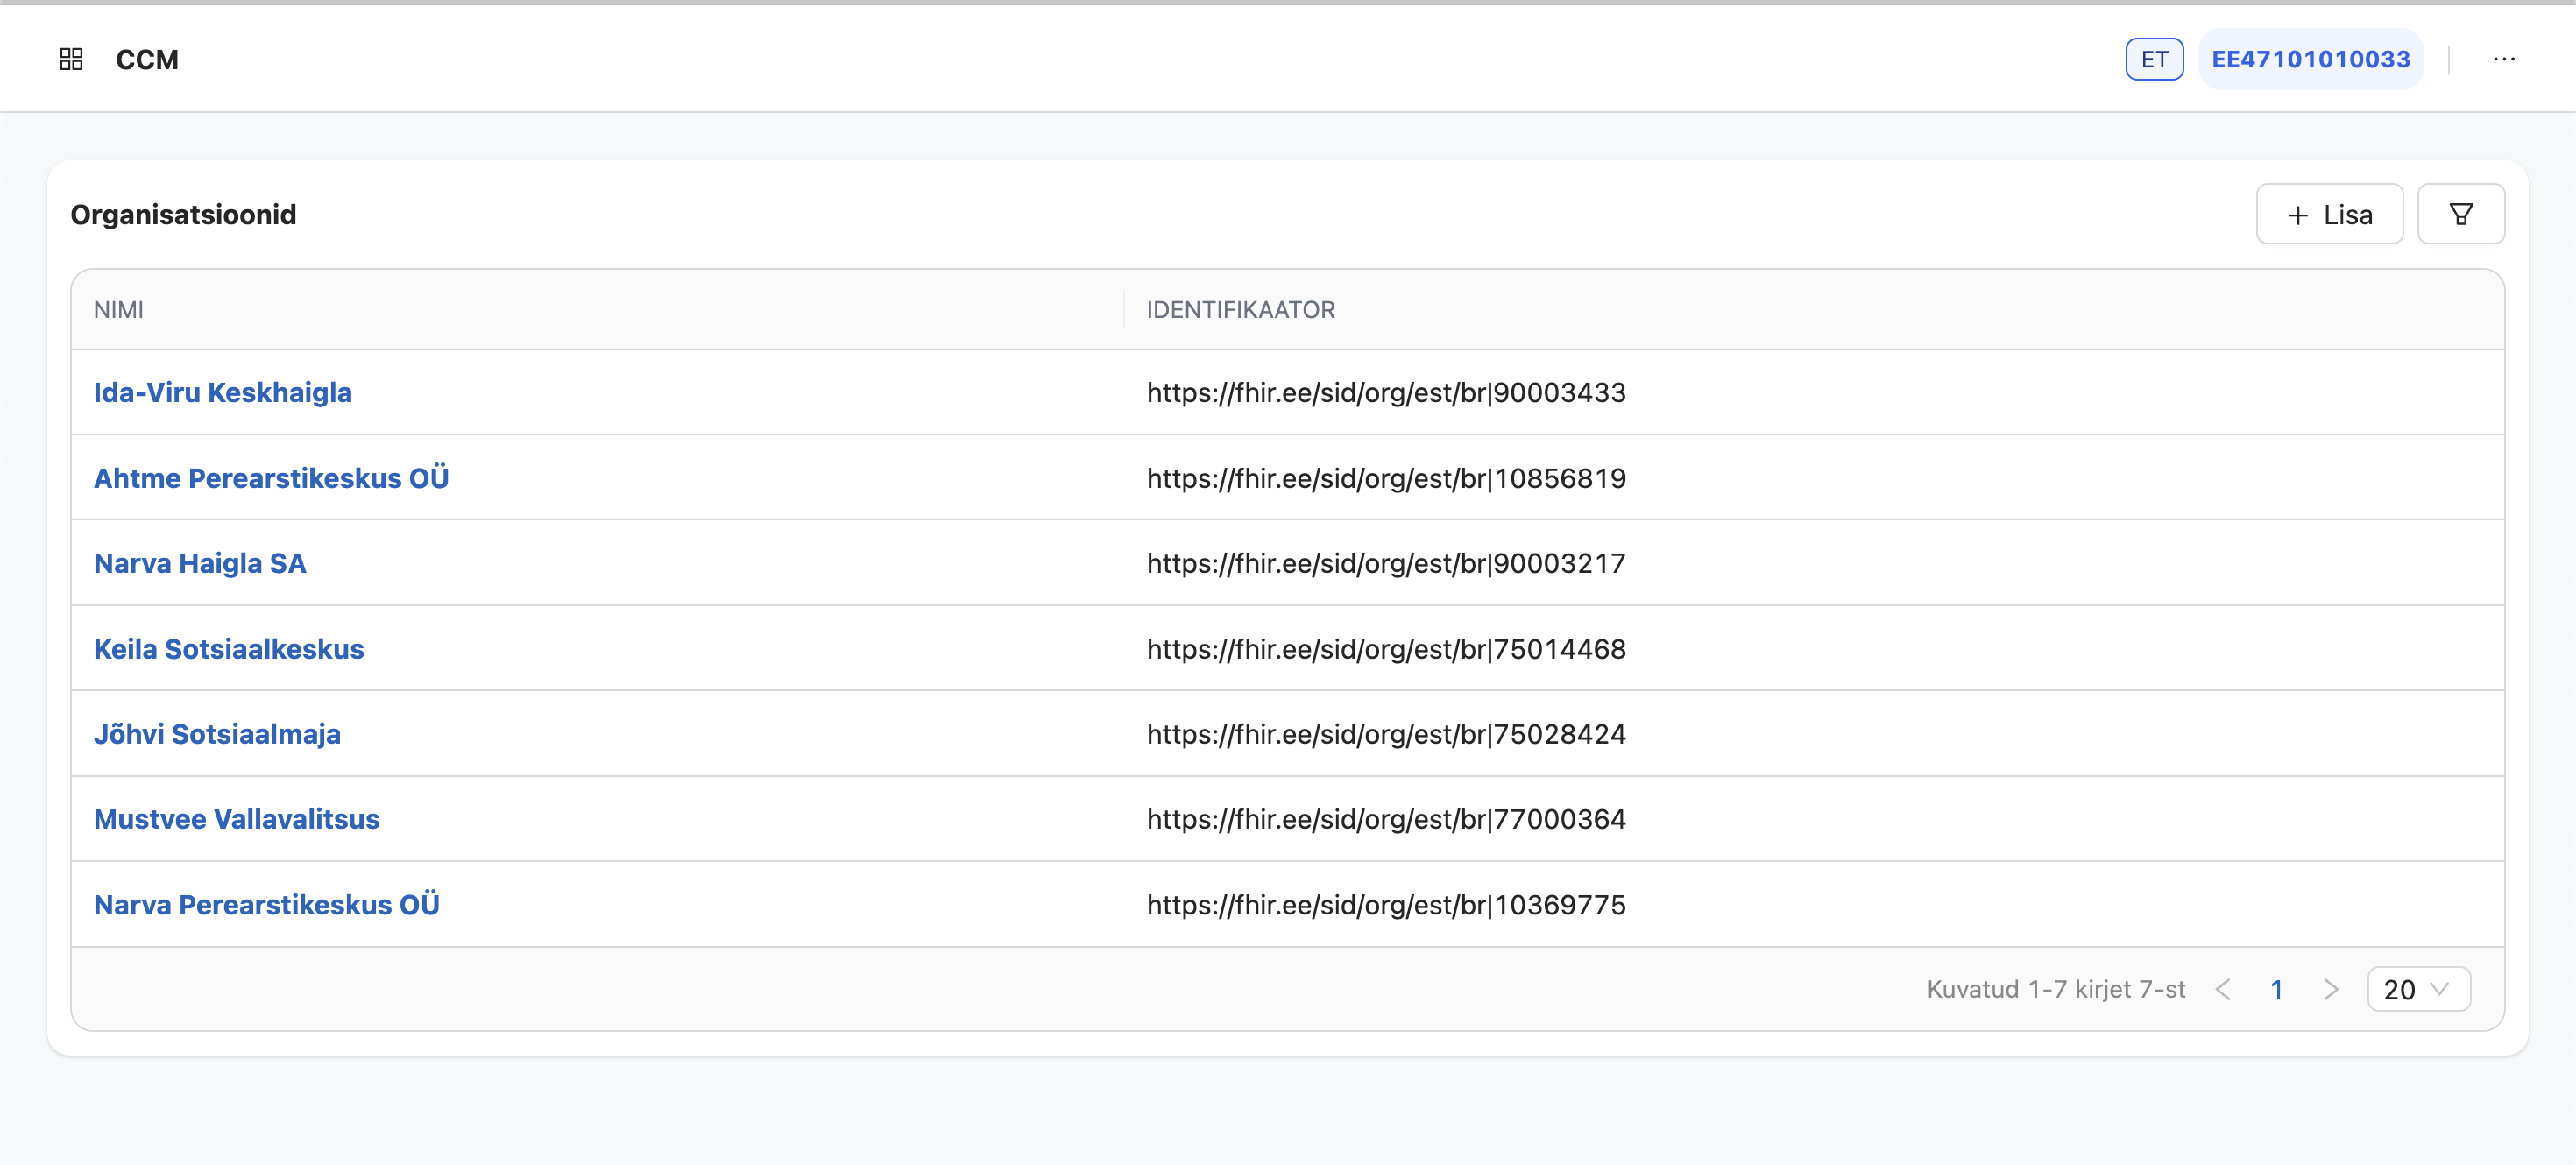Open Jõhvi Sotsiaalmaja organization

click(x=217, y=734)
